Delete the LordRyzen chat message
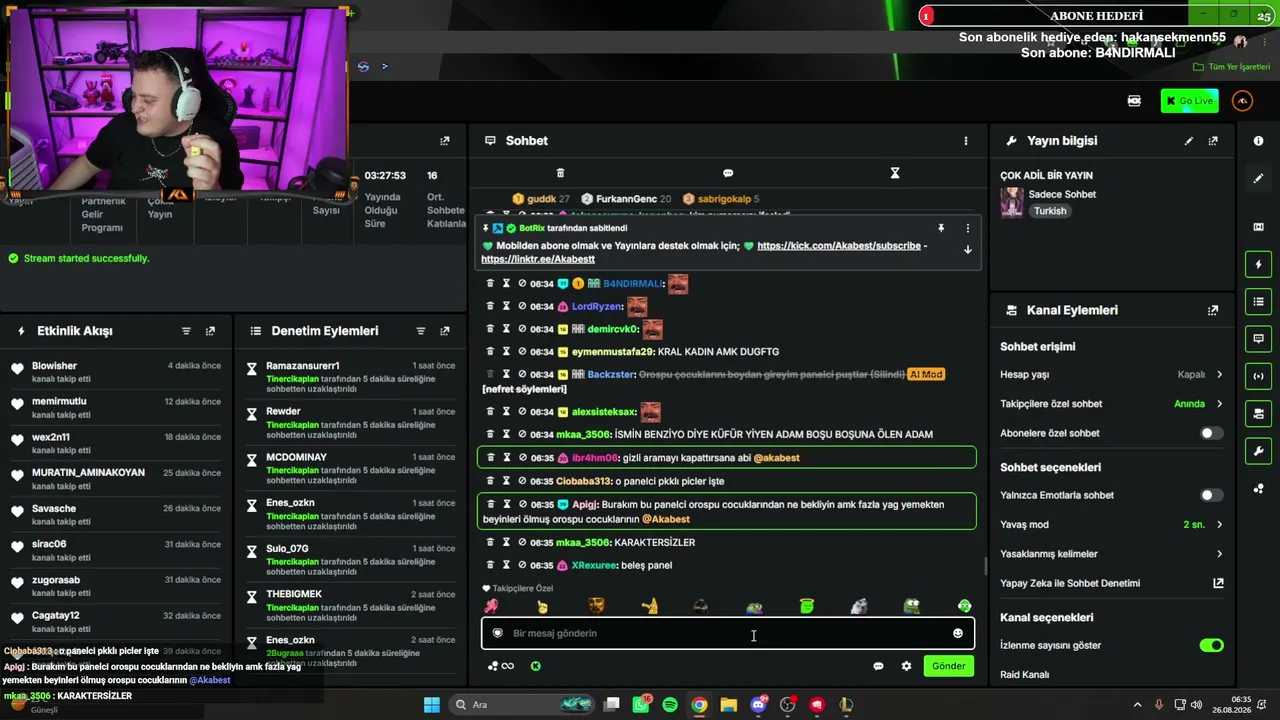 [x=490, y=306]
